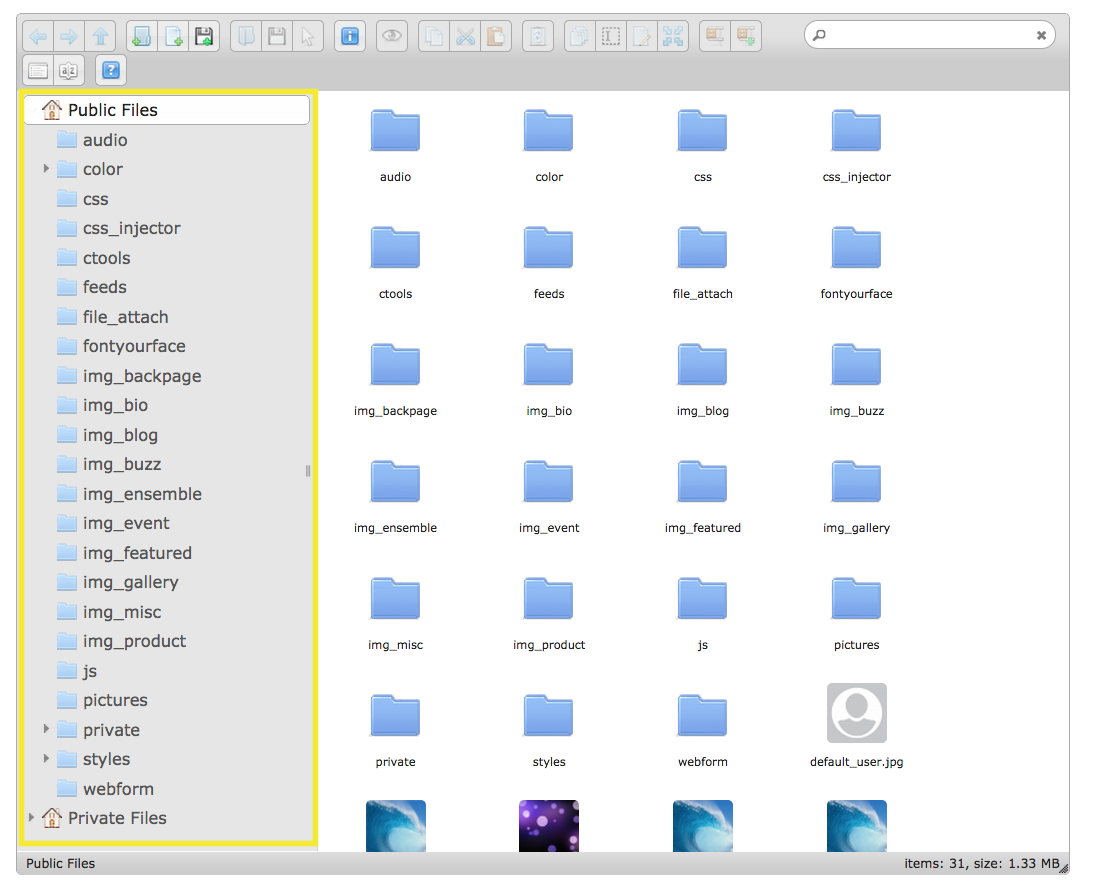Select the default_user.jpg thumbnail
The height and width of the screenshot is (894, 1094).
(857, 713)
